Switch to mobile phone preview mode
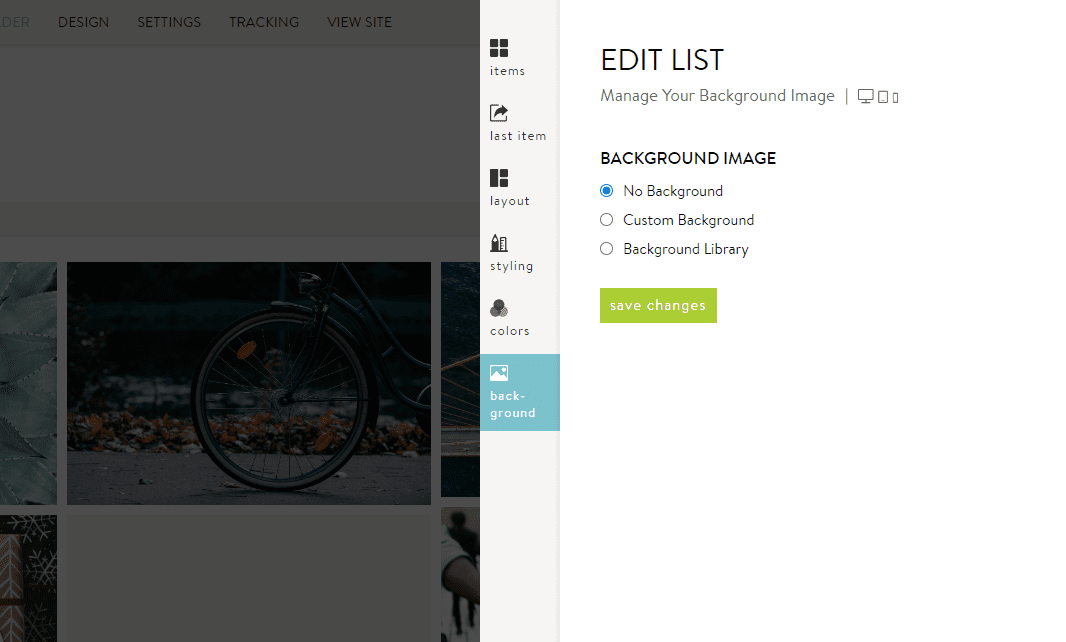Screen dimensions: 1066x642 coord(893,97)
